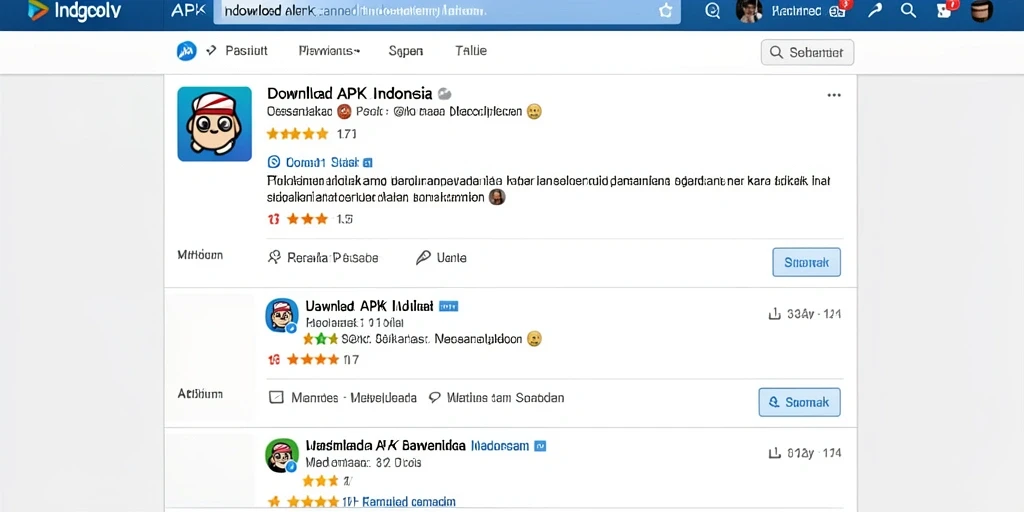
Task: Open the three-dots menu on the first card
Action: 834,95
